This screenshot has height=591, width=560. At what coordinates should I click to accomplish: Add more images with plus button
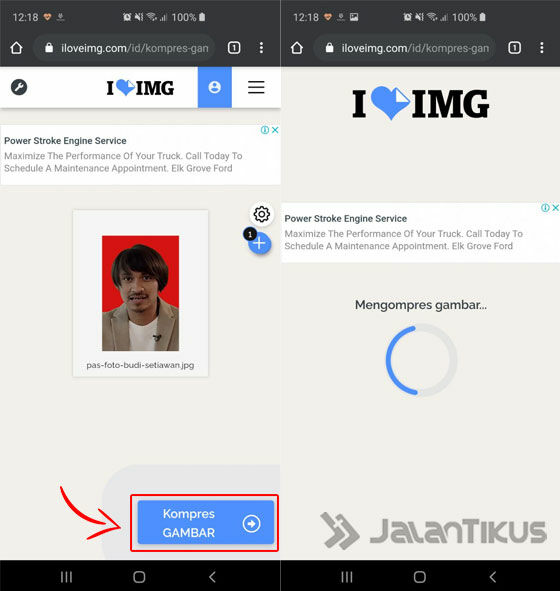(x=260, y=243)
